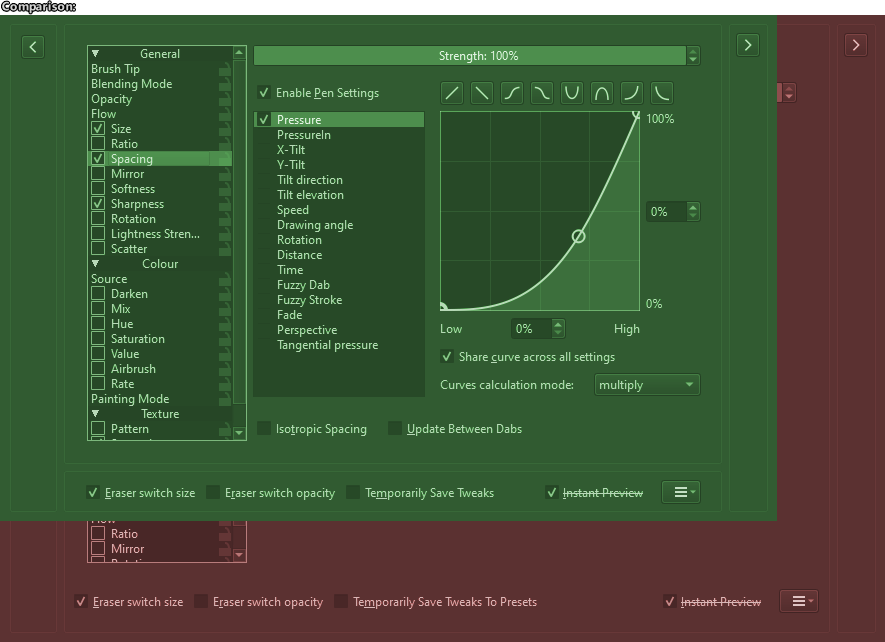The image size is (885, 642).
Task: Click the Low value input field
Action: (x=532, y=329)
